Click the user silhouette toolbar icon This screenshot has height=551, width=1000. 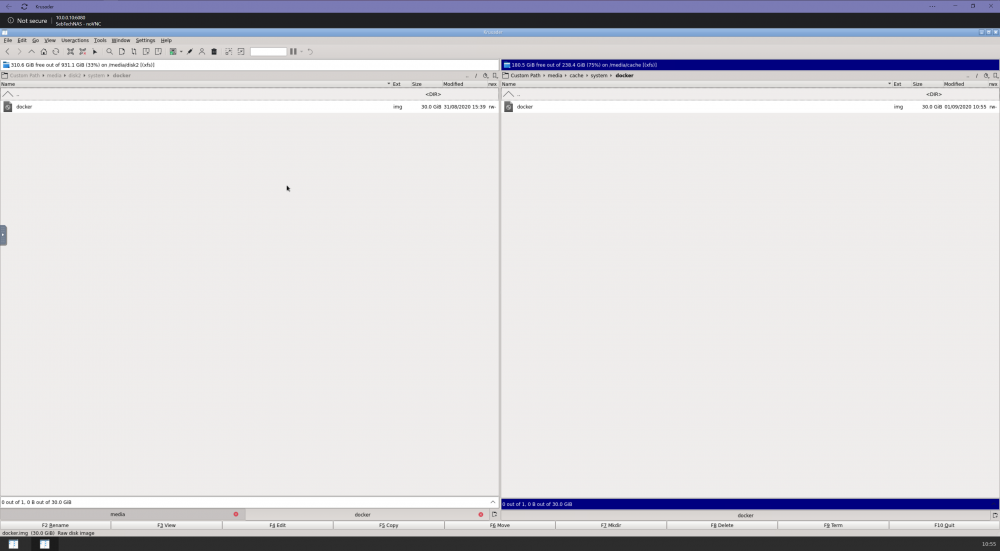coord(202,52)
